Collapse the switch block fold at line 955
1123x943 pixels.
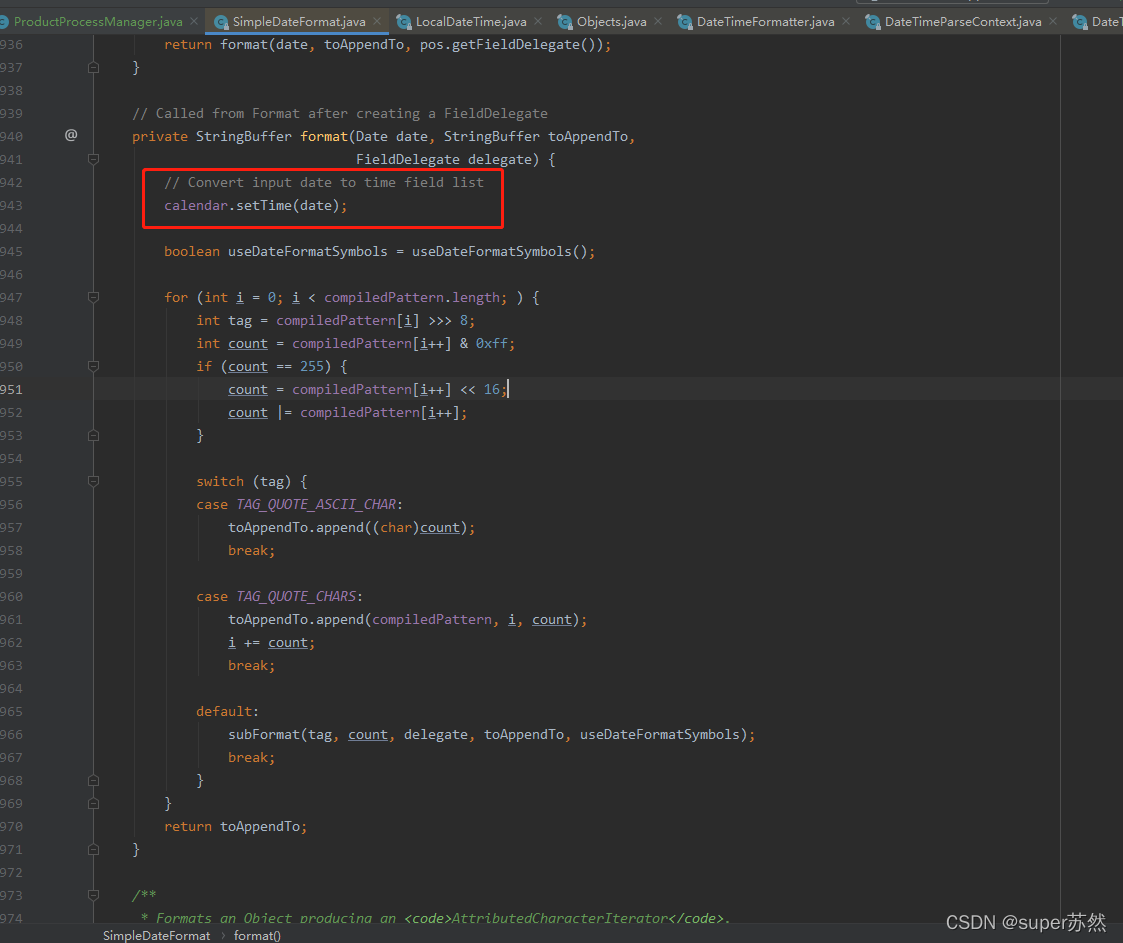click(93, 481)
